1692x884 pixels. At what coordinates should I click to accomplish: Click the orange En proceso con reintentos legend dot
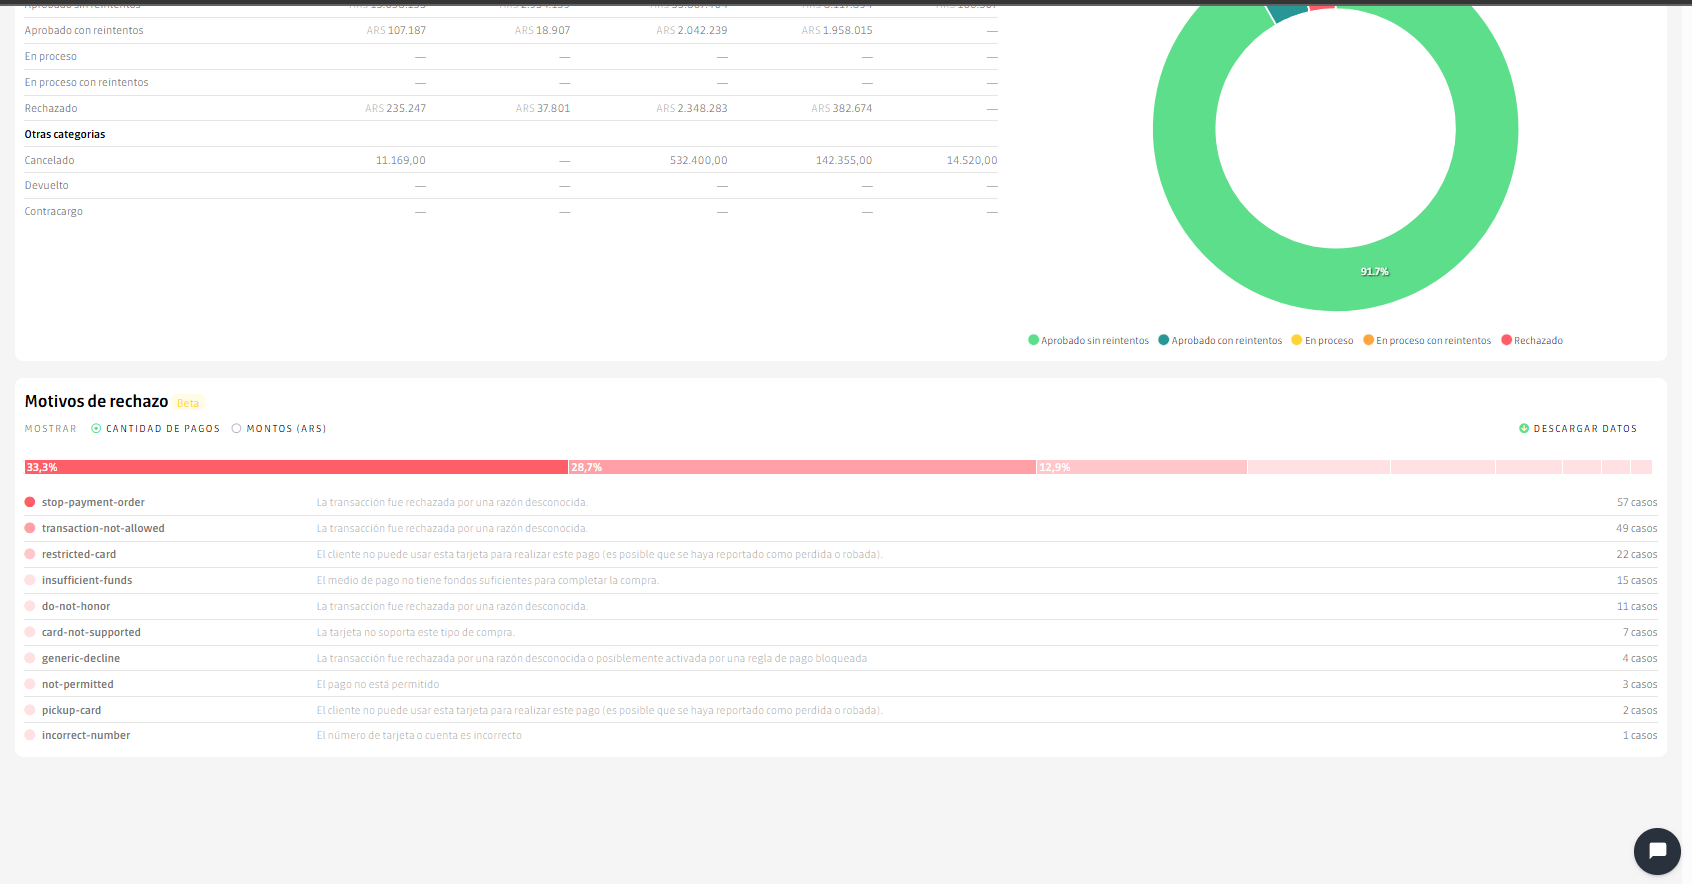(x=1369, y=340)
